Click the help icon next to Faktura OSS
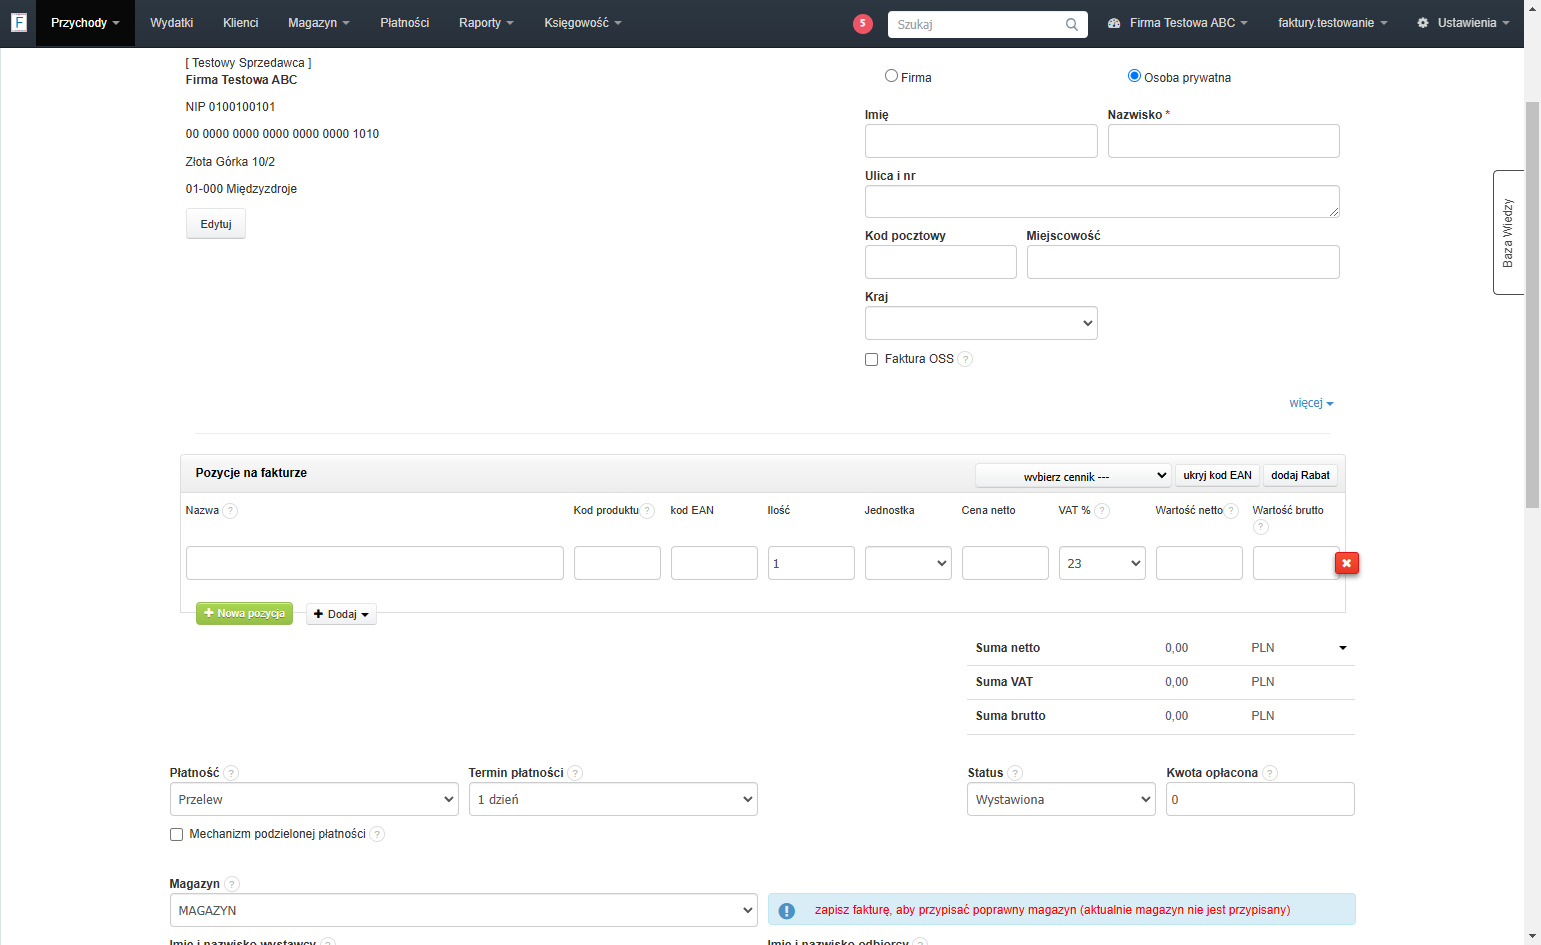 pyautogui.click(x=965, y=359)
